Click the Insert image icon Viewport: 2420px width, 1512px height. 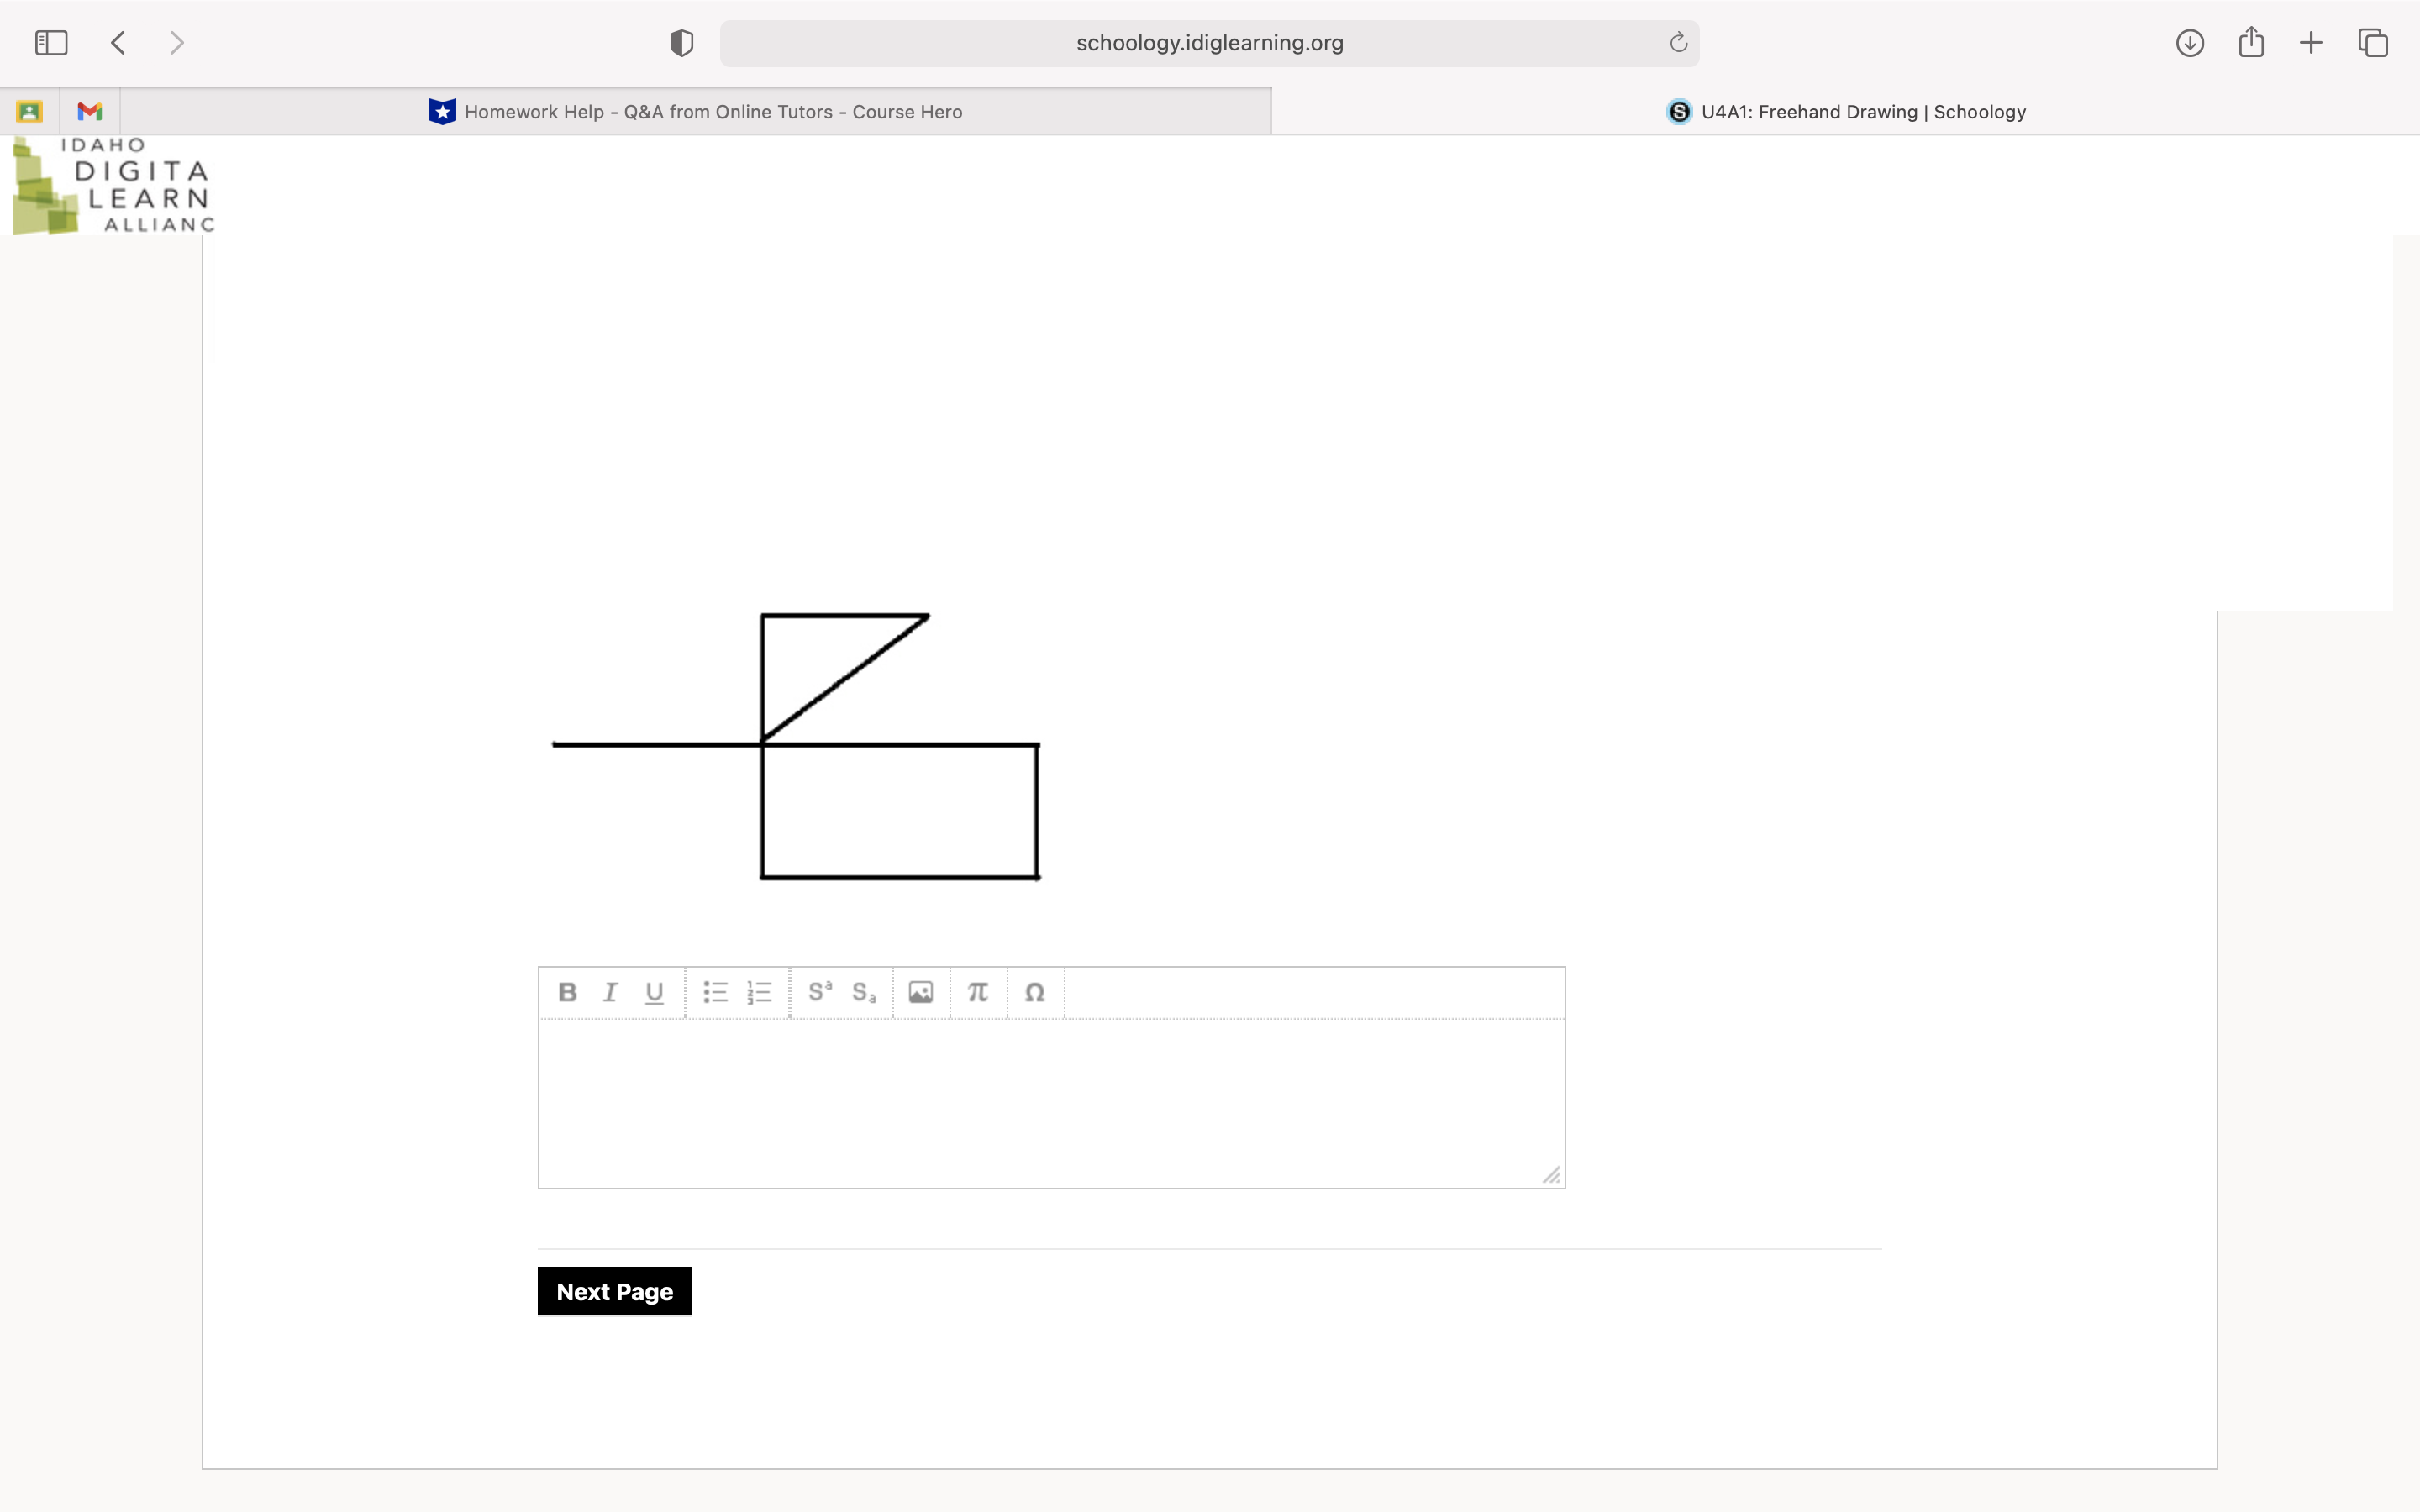click(x=922, y=993)
